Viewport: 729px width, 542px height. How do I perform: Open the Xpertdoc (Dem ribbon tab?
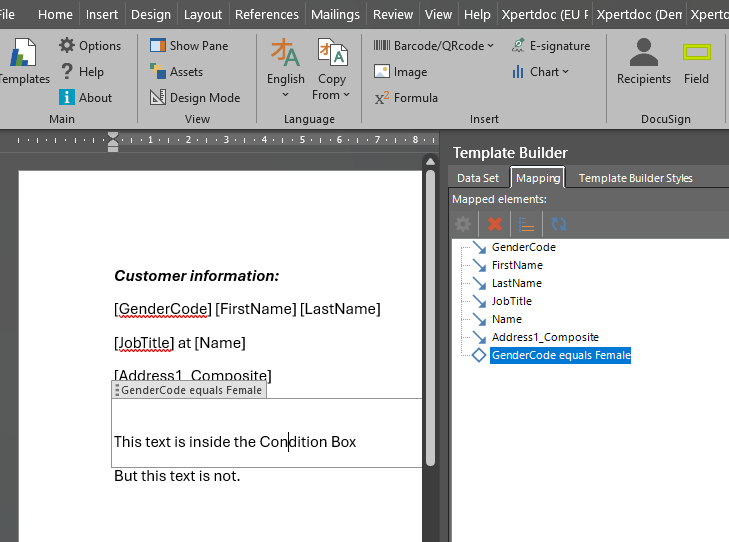click(639, 14)
